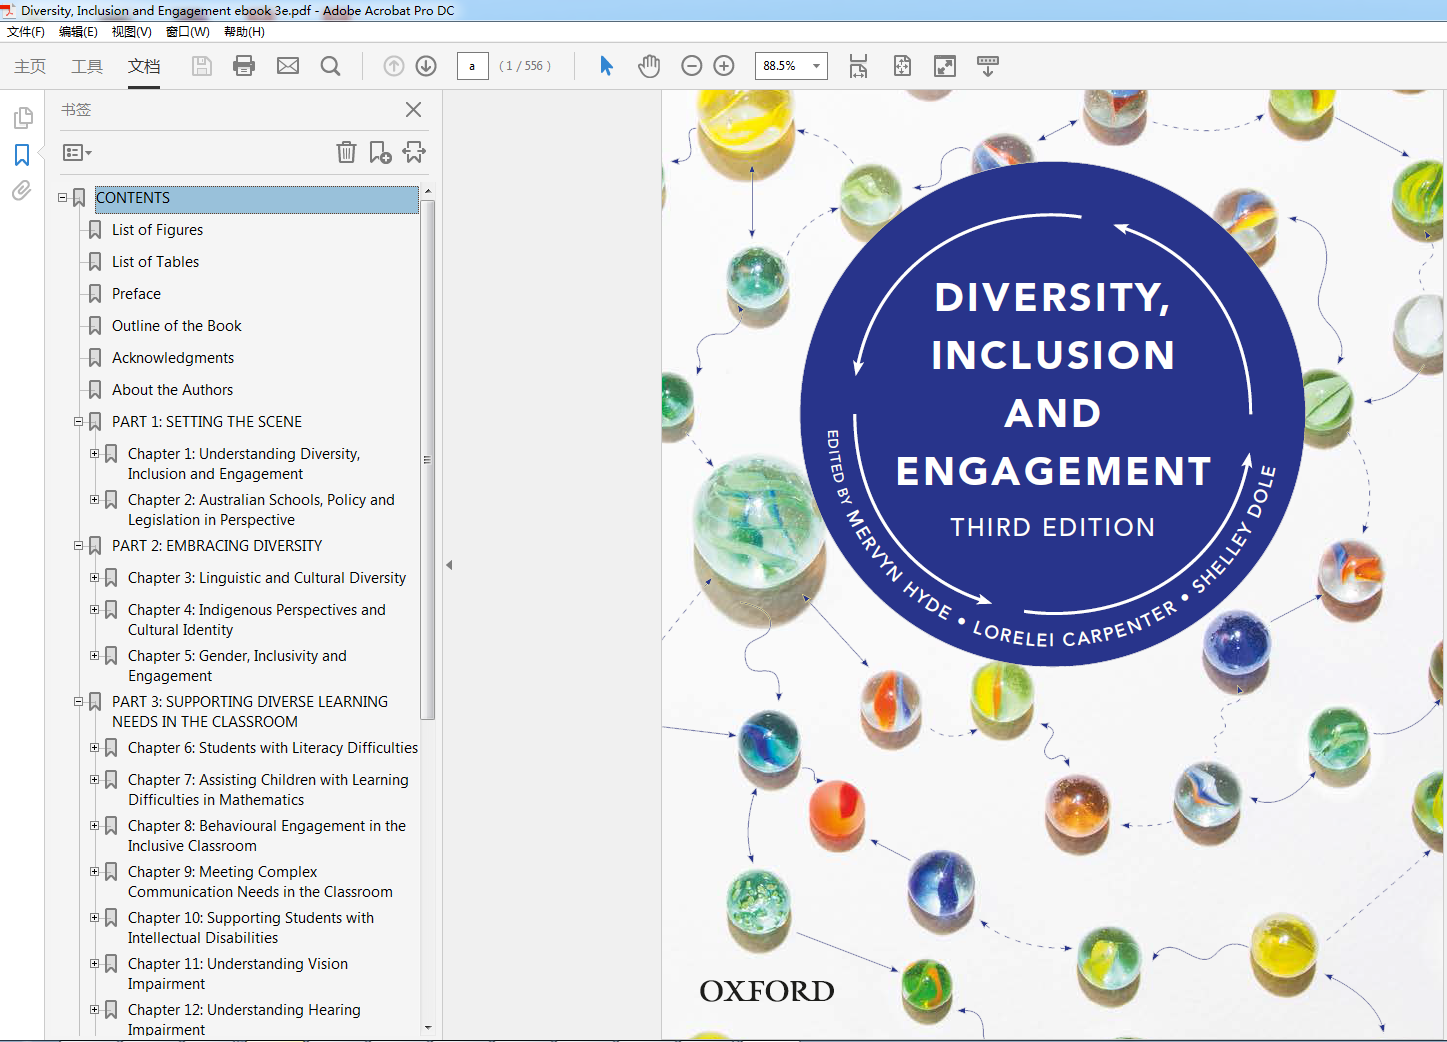Go to previous page arrow
Screen dimensions: 1447x1042
click(394, 66)
